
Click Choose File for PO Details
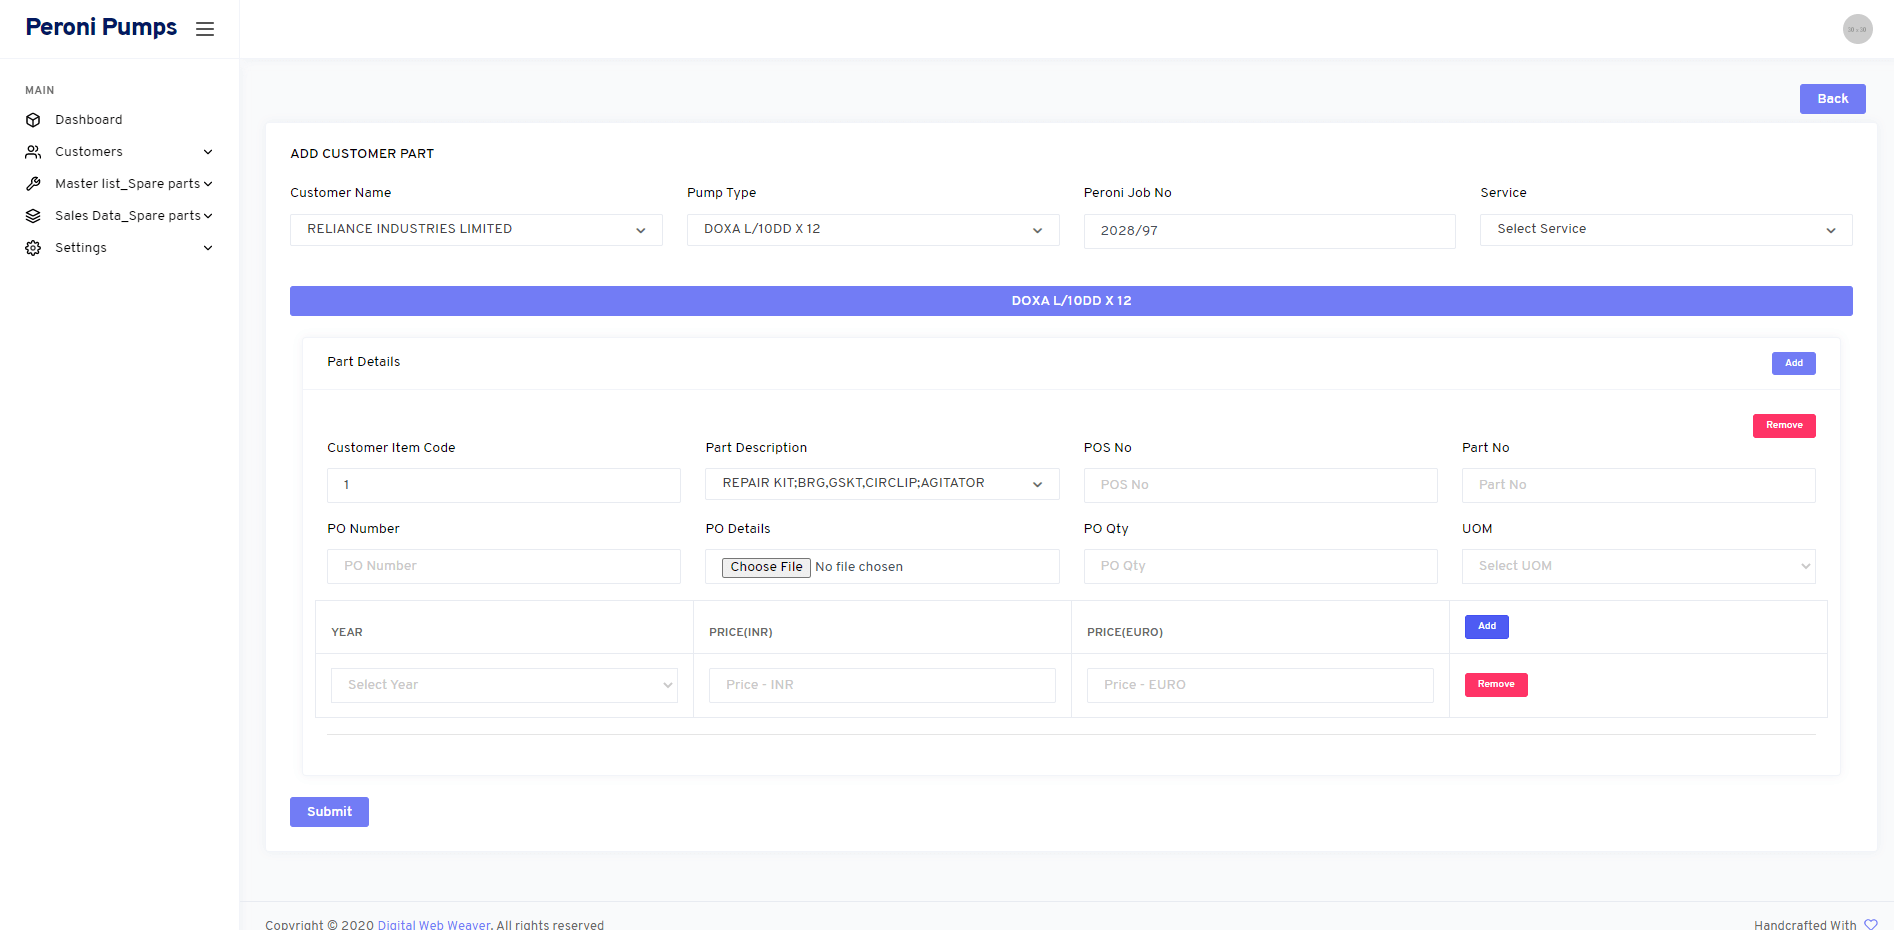[766, 567]
